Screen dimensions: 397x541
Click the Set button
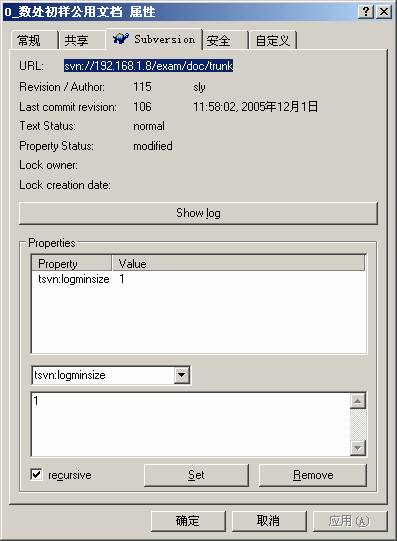pos(196,475)
